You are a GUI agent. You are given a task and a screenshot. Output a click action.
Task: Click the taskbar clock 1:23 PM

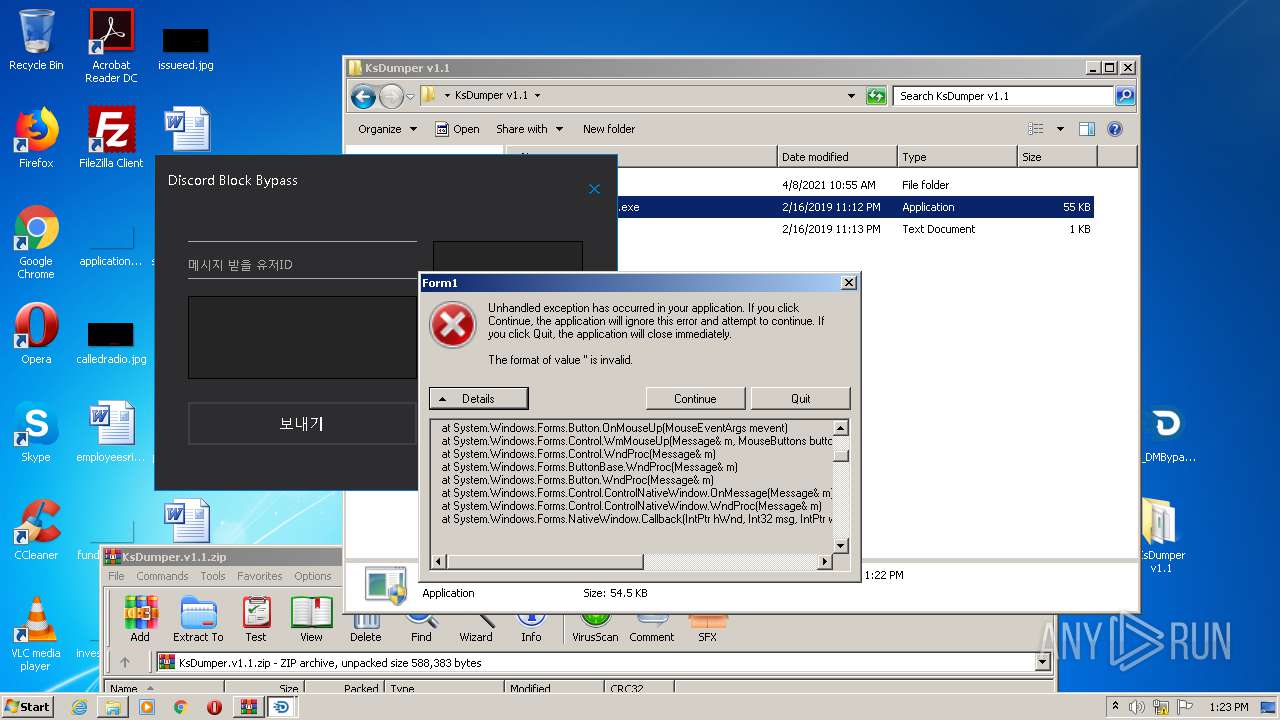coord(1228,707)
